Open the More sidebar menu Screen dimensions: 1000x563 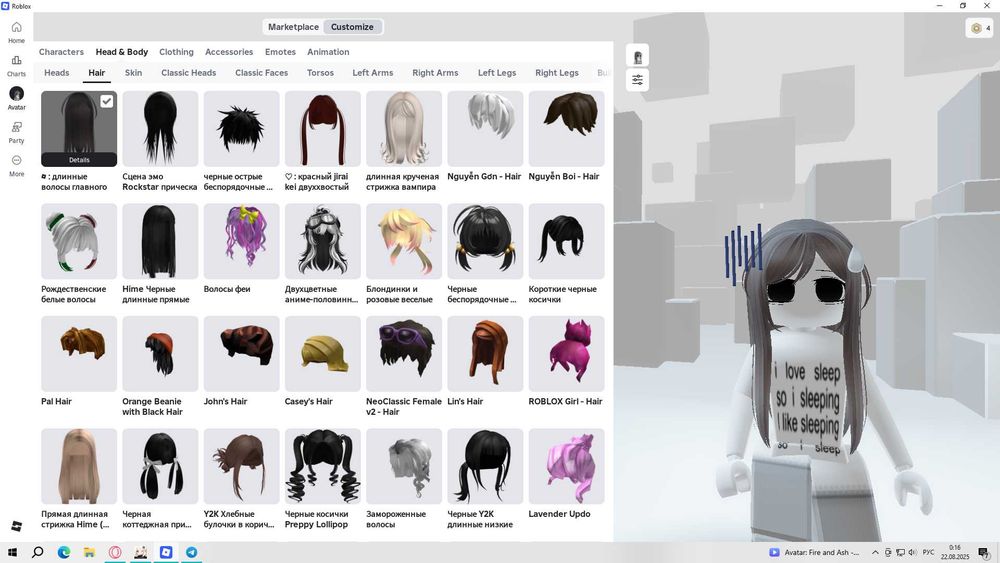(x=17, y=165)
